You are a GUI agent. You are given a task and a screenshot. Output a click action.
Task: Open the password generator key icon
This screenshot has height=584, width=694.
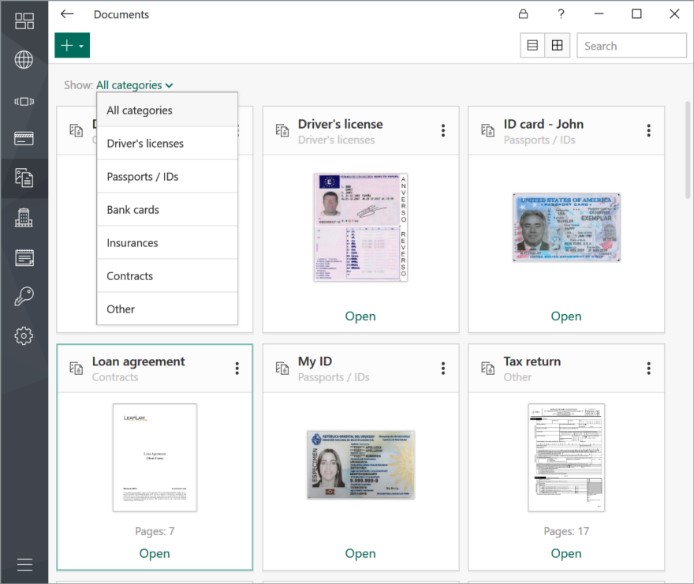click(x=24, y=296)
